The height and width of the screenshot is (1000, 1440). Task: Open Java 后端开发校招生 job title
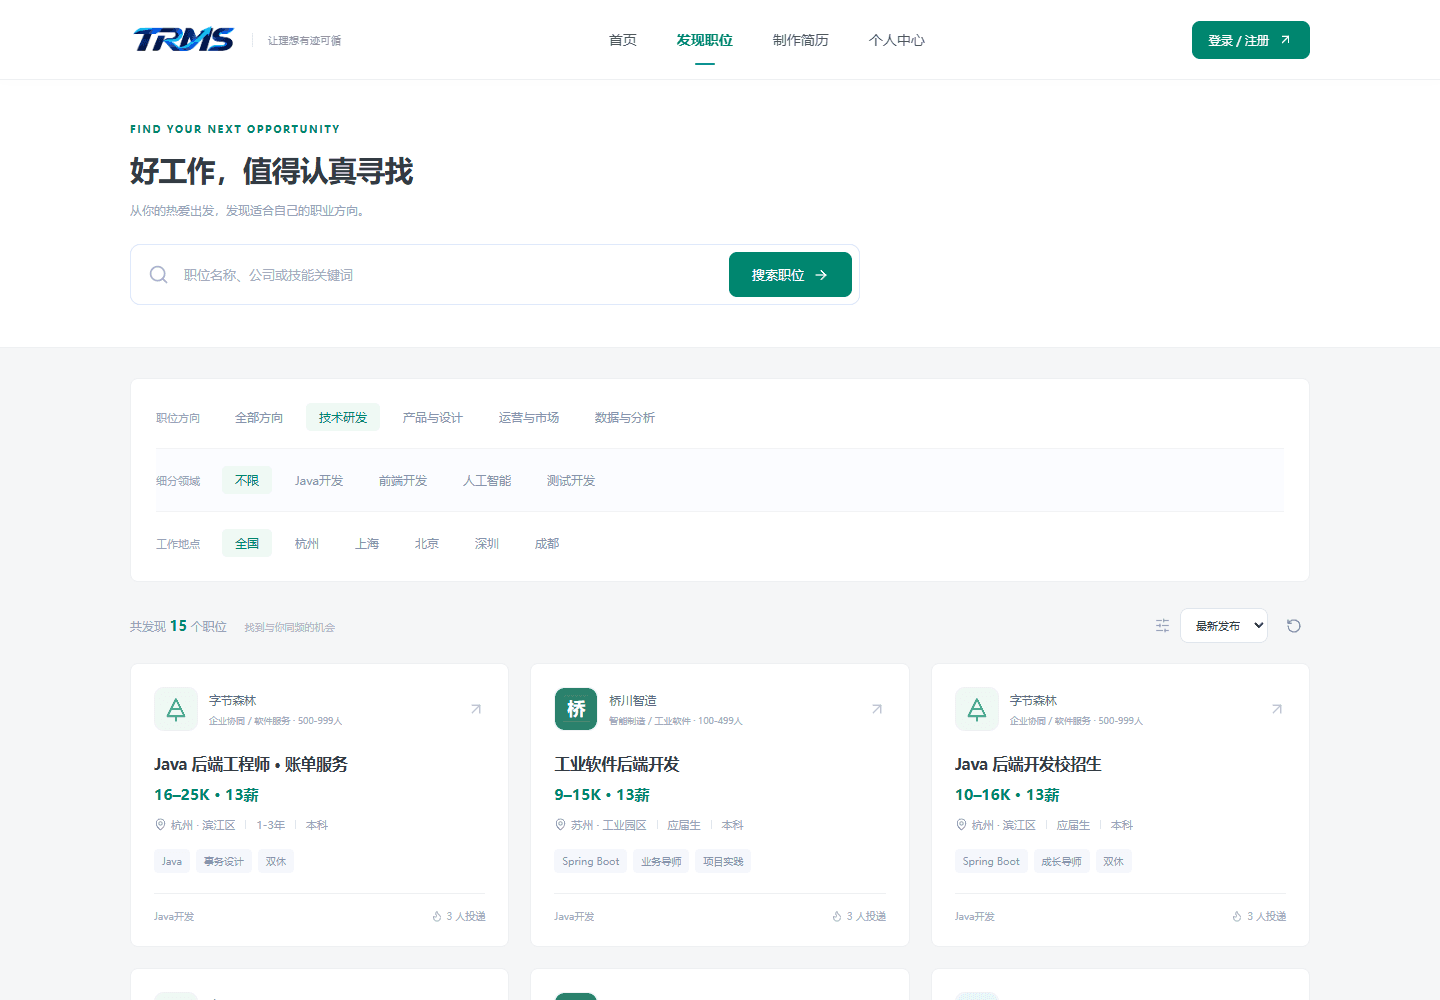(x=1028, y=764)
